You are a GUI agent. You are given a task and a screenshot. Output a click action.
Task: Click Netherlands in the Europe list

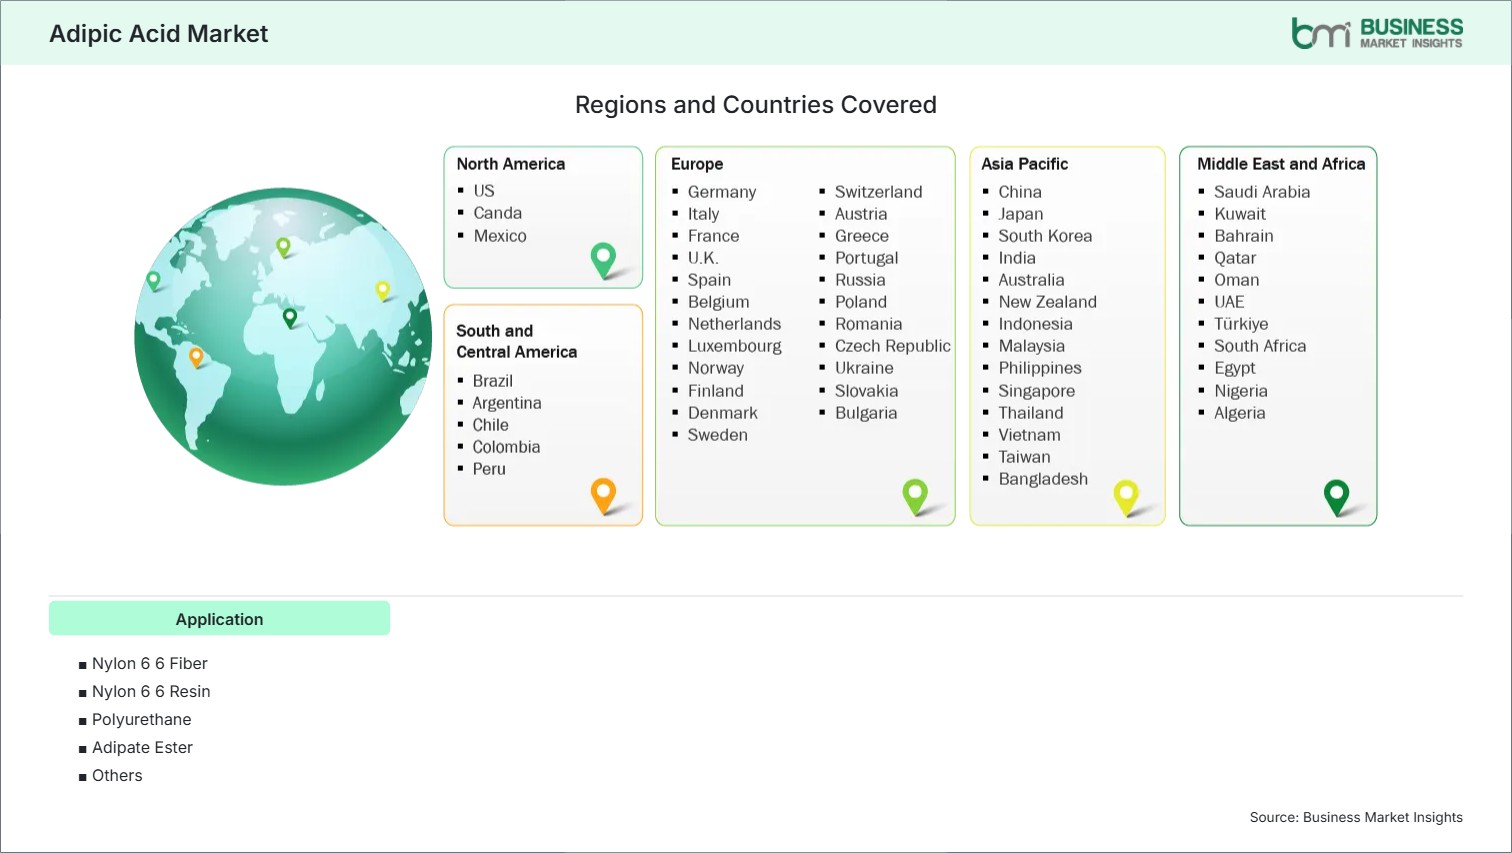point(735,324)
